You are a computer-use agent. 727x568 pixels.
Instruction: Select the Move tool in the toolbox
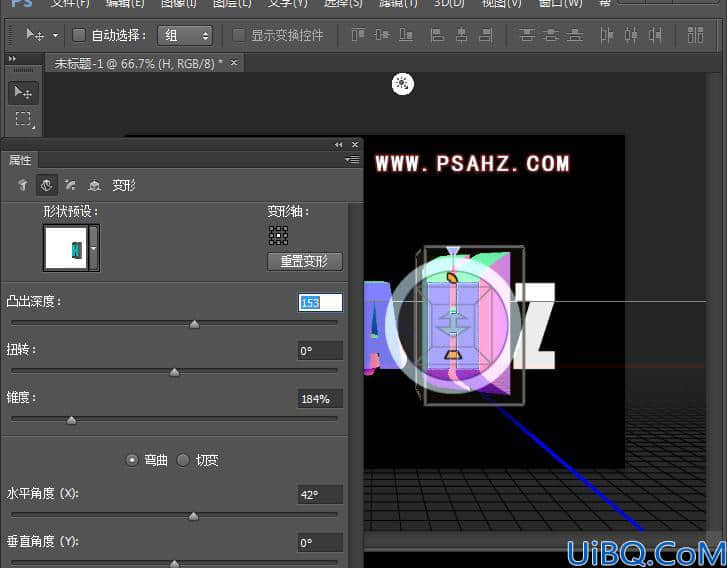(23, 93)
